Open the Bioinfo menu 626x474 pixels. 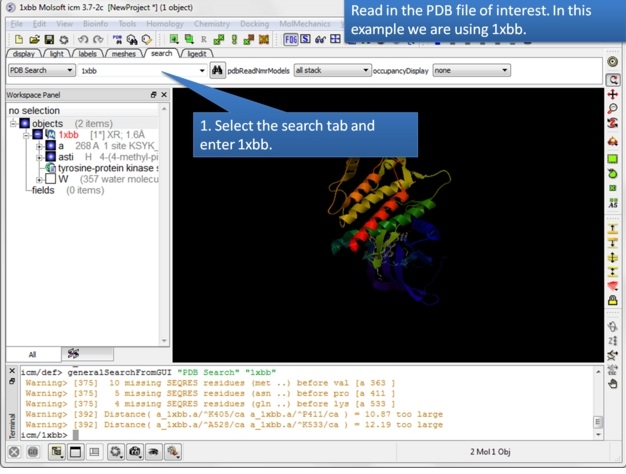click(x=96, y=23)
